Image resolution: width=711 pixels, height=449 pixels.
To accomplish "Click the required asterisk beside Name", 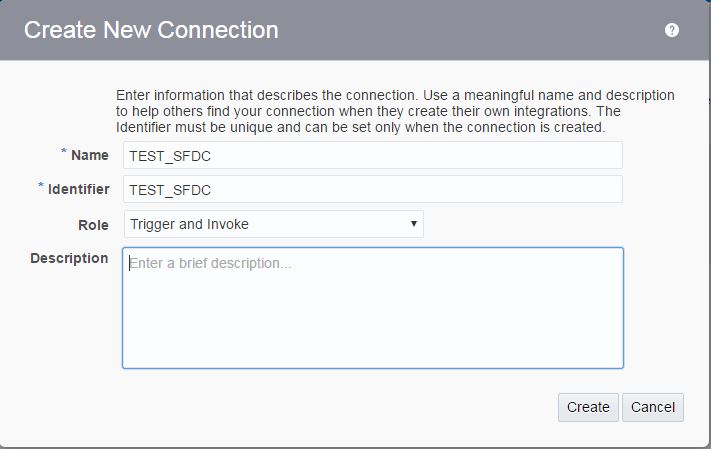I will coord(64,153).
